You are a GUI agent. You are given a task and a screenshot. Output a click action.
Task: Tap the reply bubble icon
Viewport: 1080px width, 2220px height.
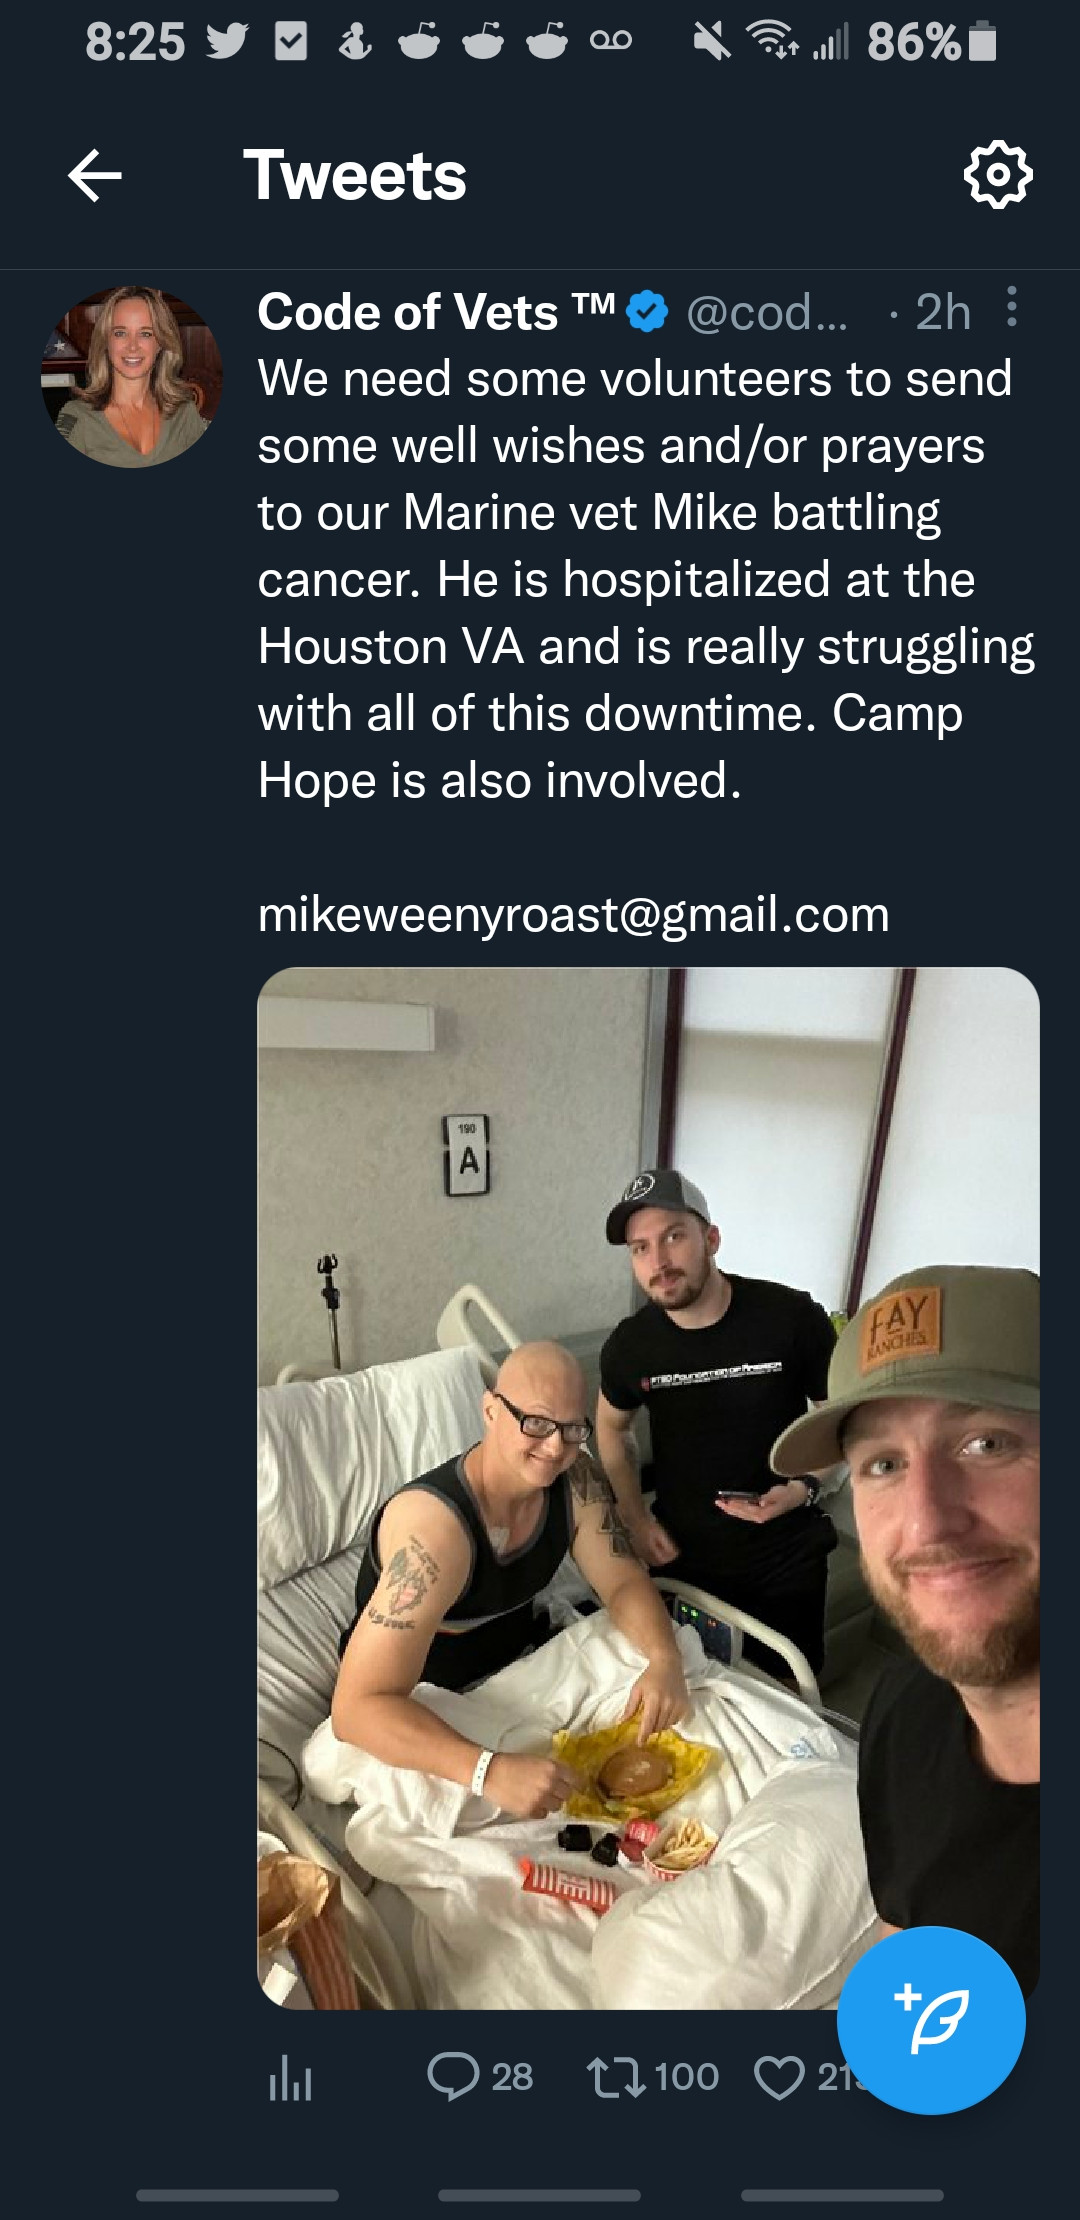453,2076
